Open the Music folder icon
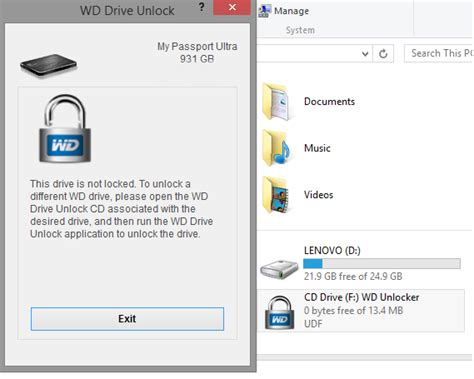This screenshot has height=379, width=474. click(x=276, y=148)
